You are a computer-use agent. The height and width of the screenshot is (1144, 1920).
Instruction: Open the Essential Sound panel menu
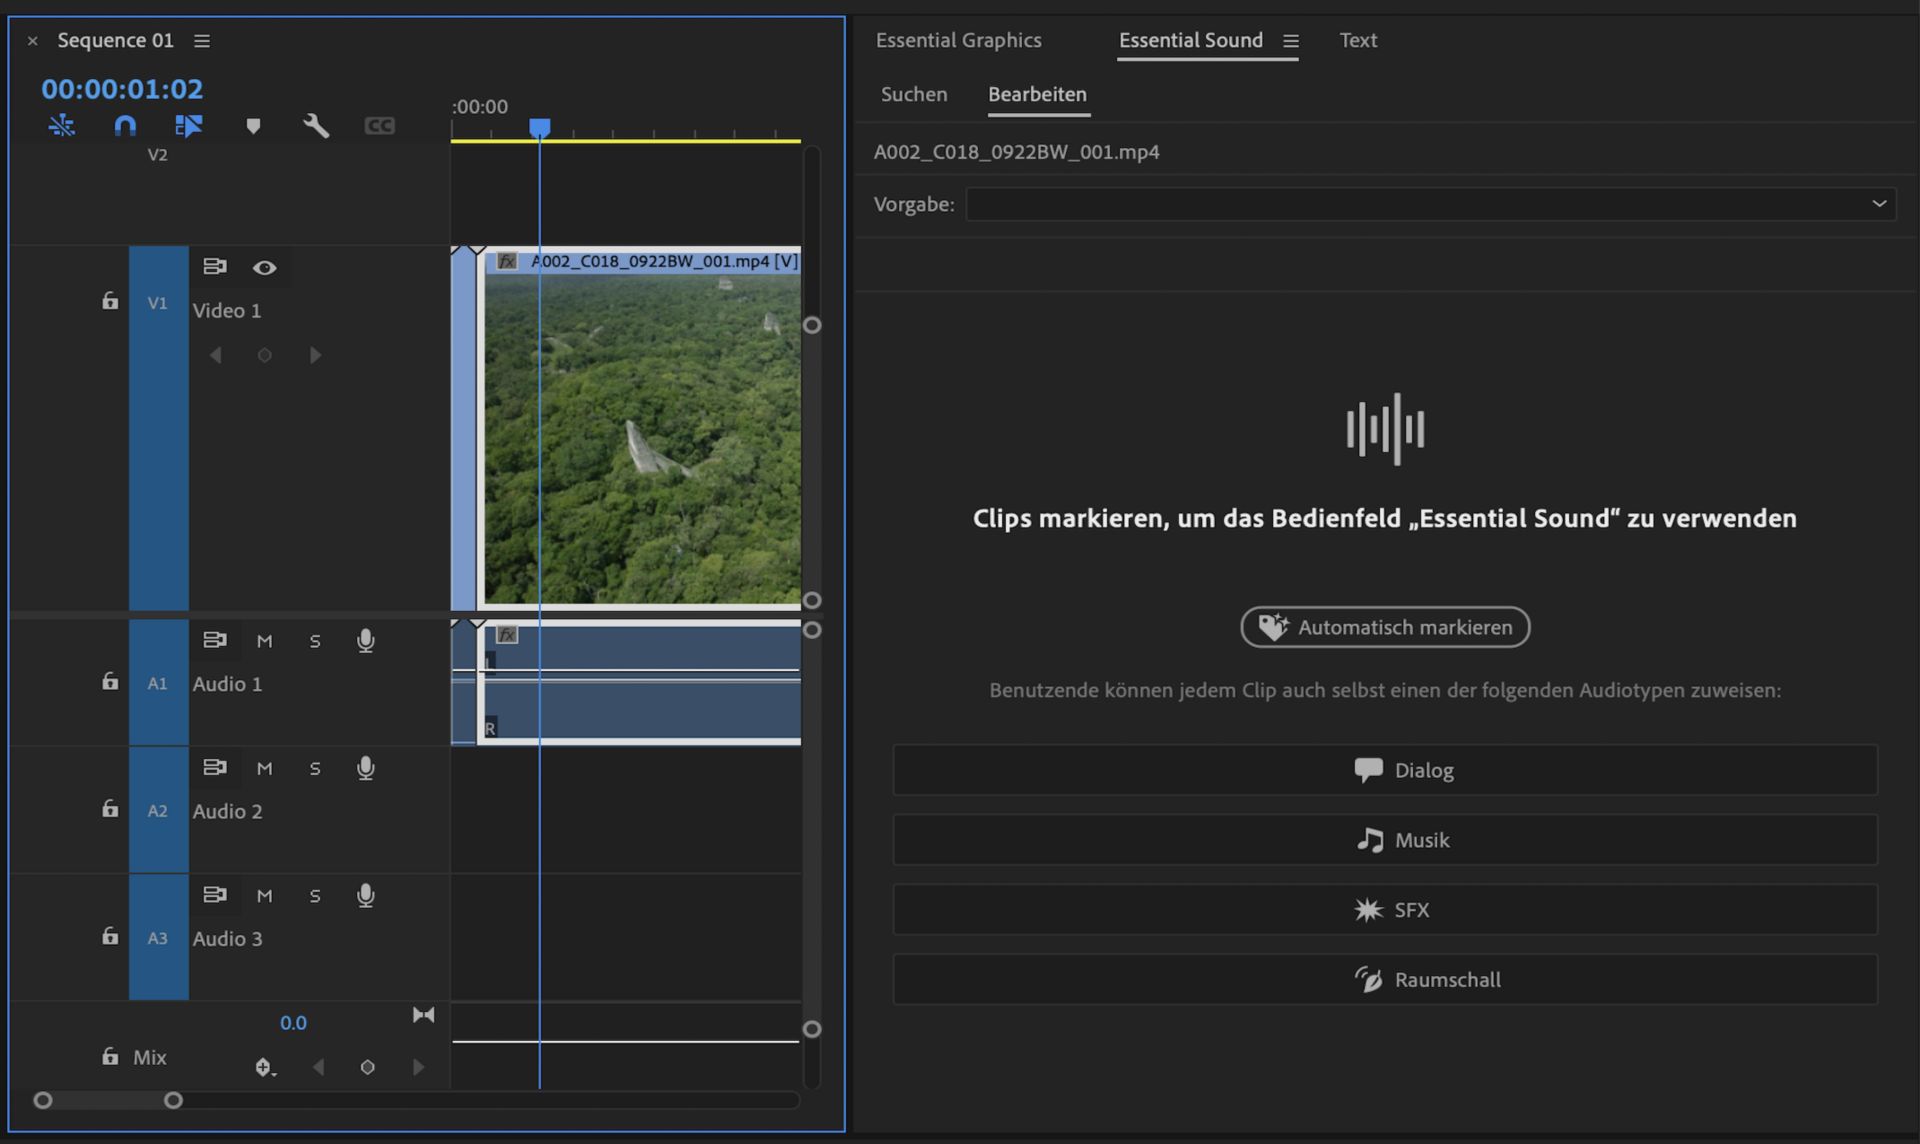coord(1291,41)
